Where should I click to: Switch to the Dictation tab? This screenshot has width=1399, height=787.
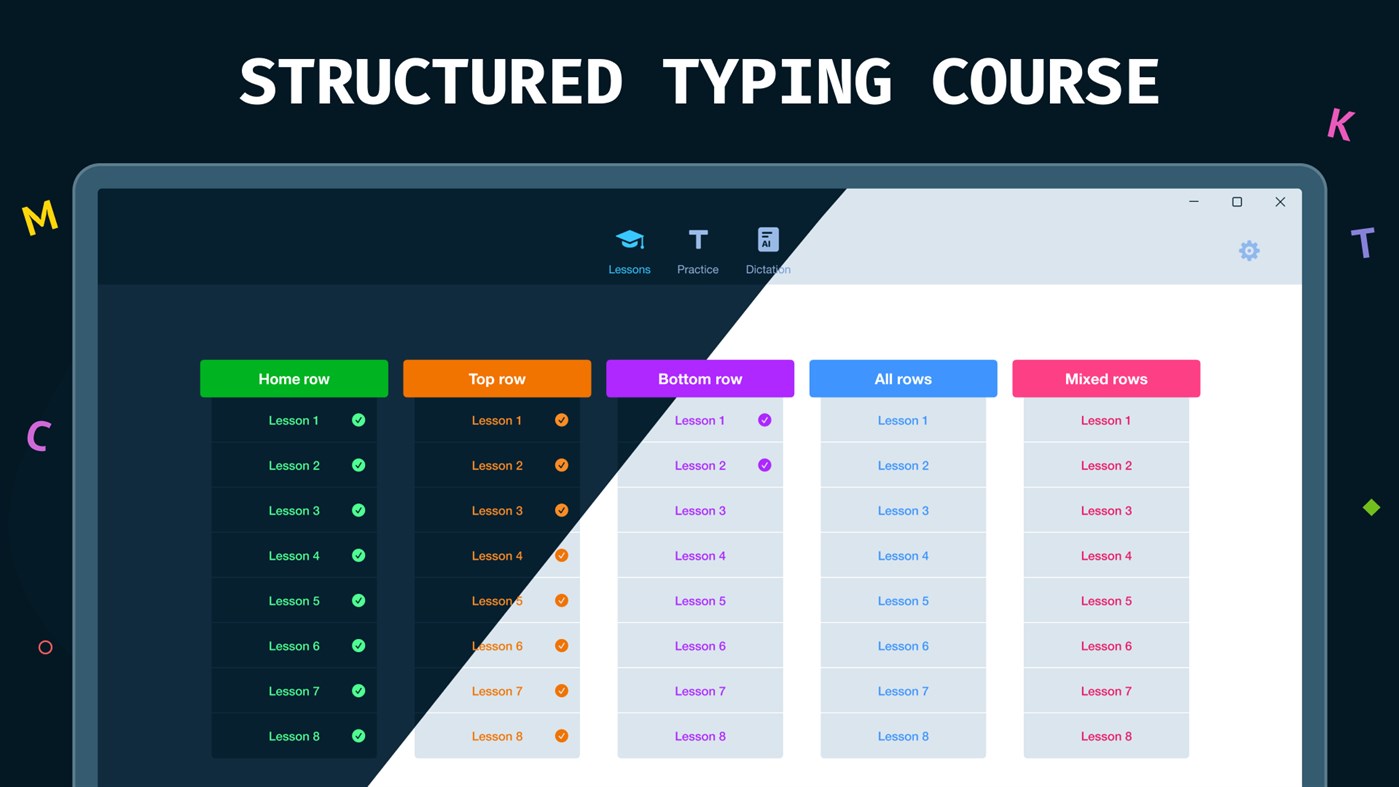[x=766, y=250]
